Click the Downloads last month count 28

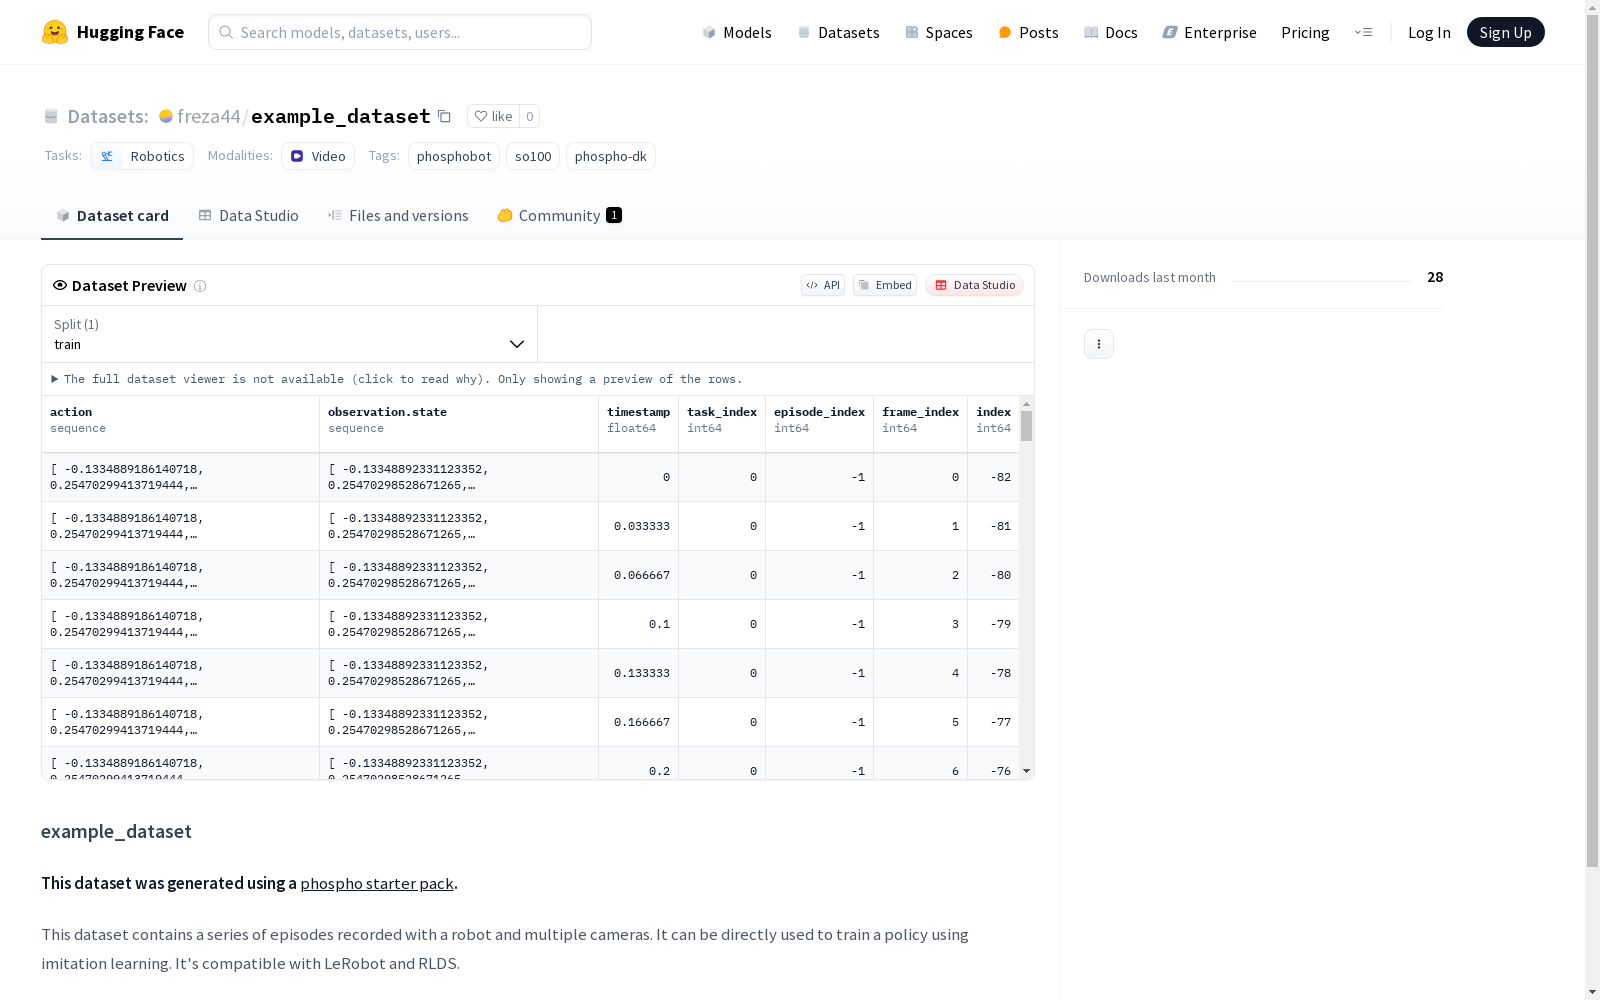tap(1435, 277)
